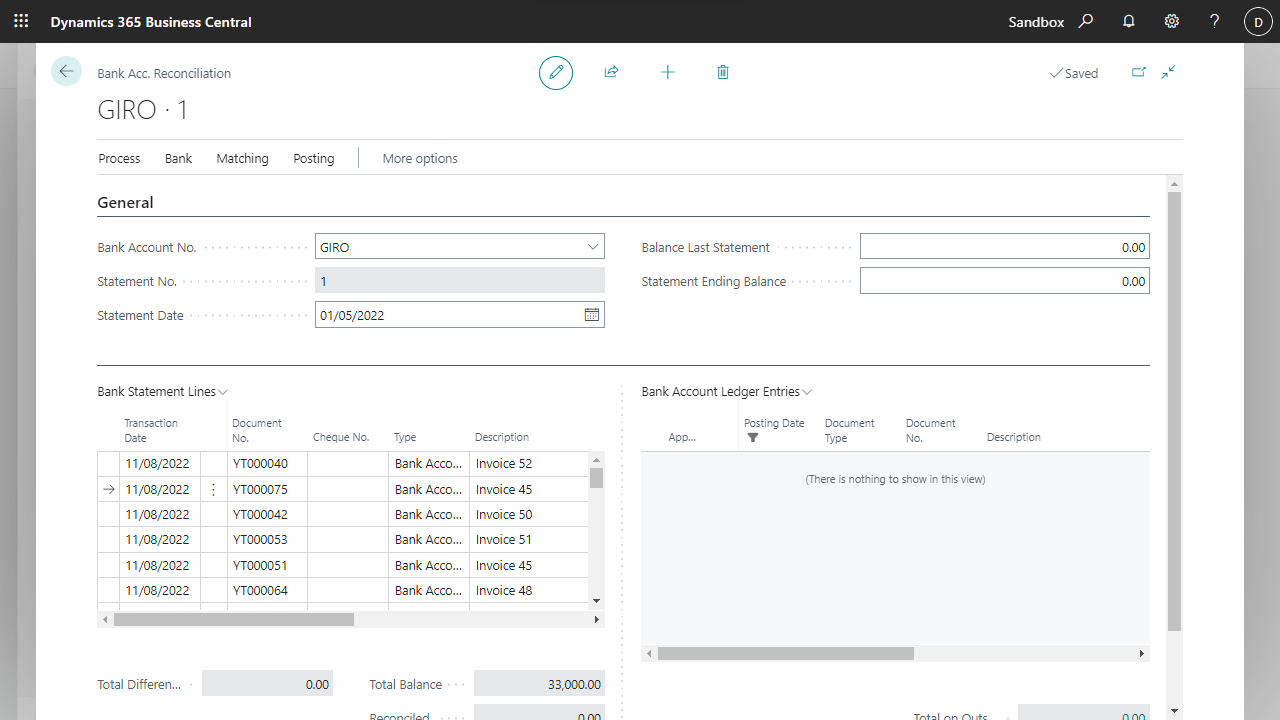Click the Statement No. field
The width and height of the screenshot is (1280, 720).
click(x=460, y=281)
